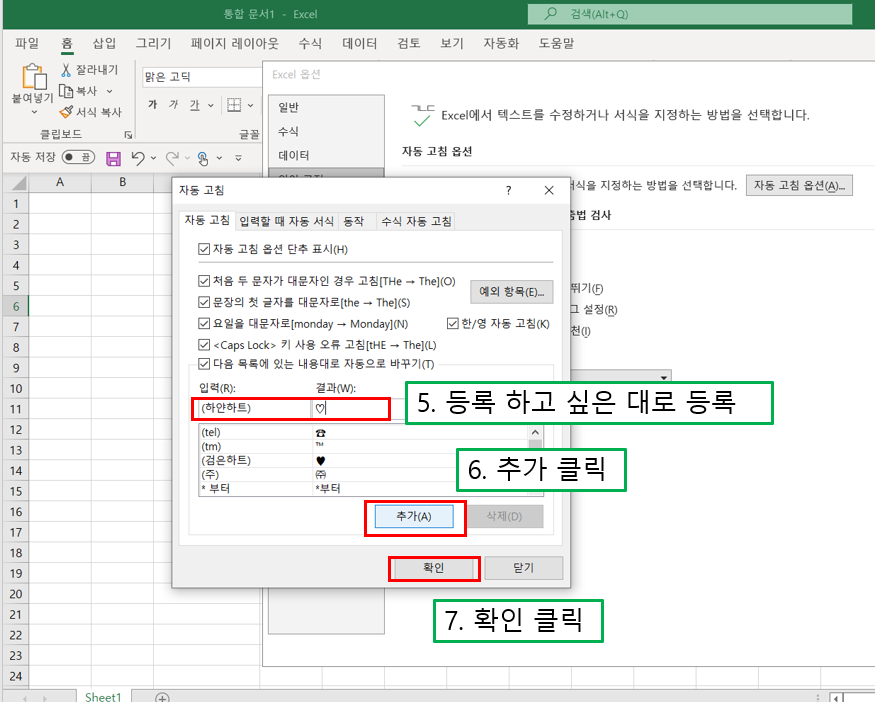Open the 수식 자동 고침 tab
This screenshot has height=702, width=875.
pyautogui.click(x=416, y=222)
